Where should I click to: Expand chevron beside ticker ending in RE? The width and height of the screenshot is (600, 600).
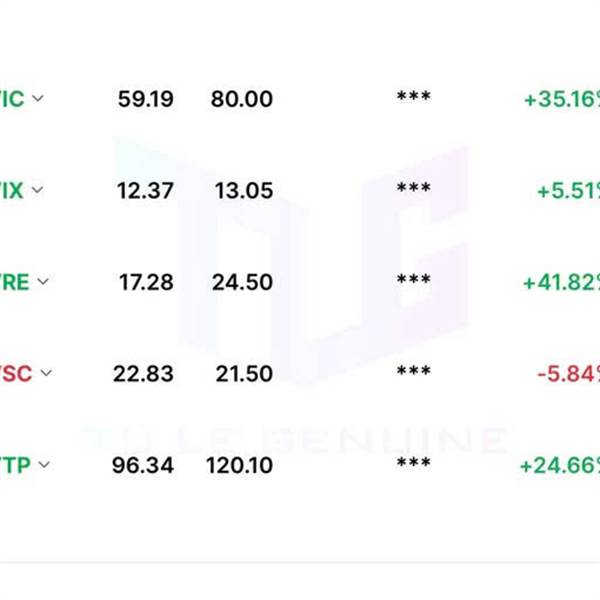pyautogui.click(x=43, y=282)
